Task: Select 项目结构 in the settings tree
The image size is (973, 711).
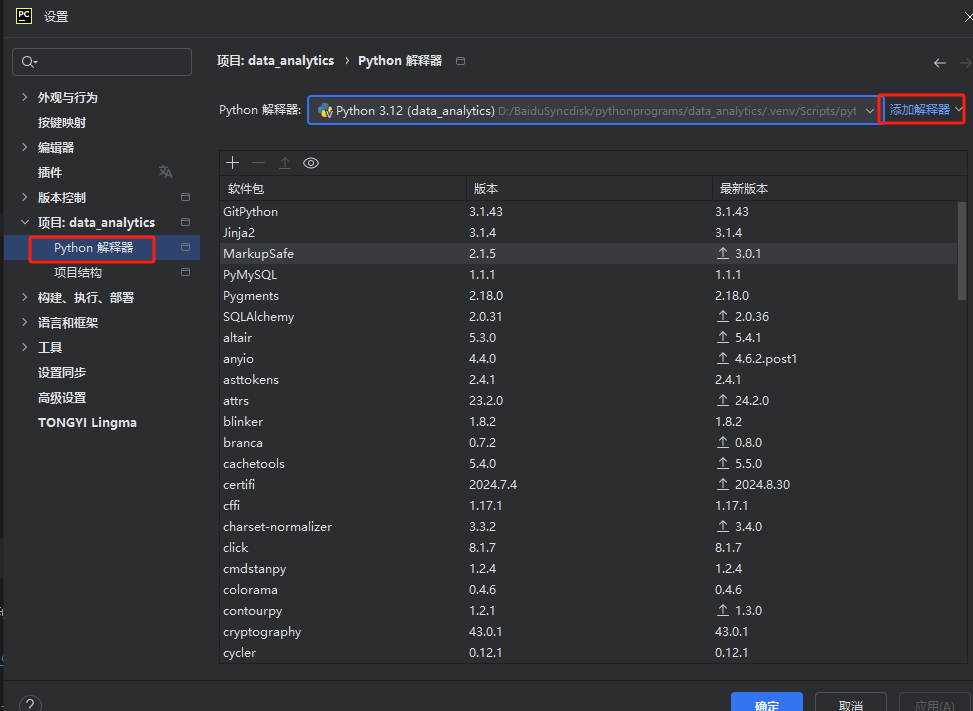Action: point(78,272)
